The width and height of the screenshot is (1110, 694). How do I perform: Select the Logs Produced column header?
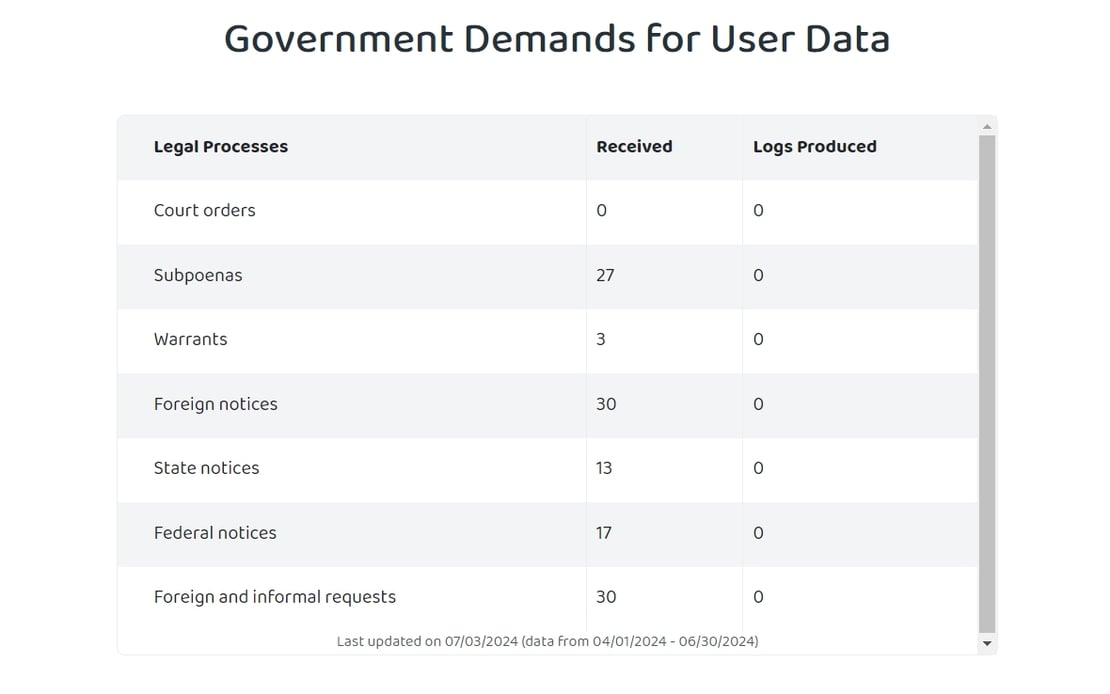(x=815, y=147)
